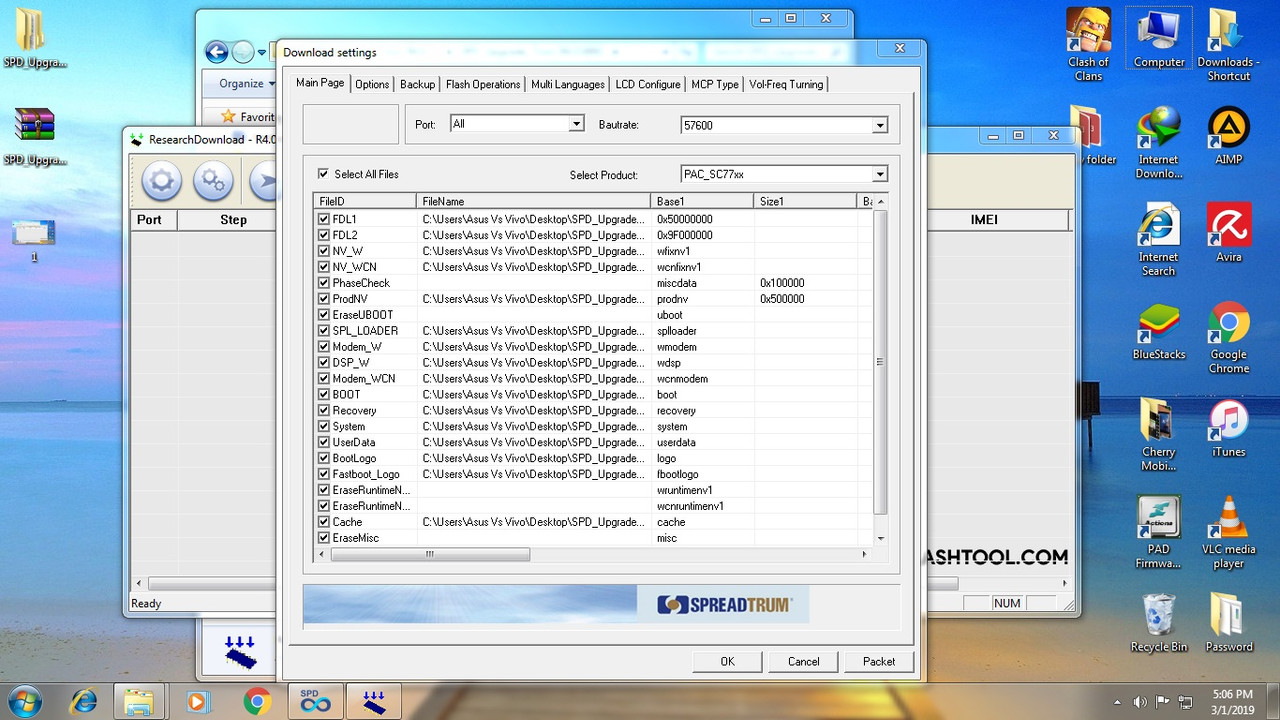Launch iTunes desktop icon
1280x720 pixels.
[x=1228, y=428]
